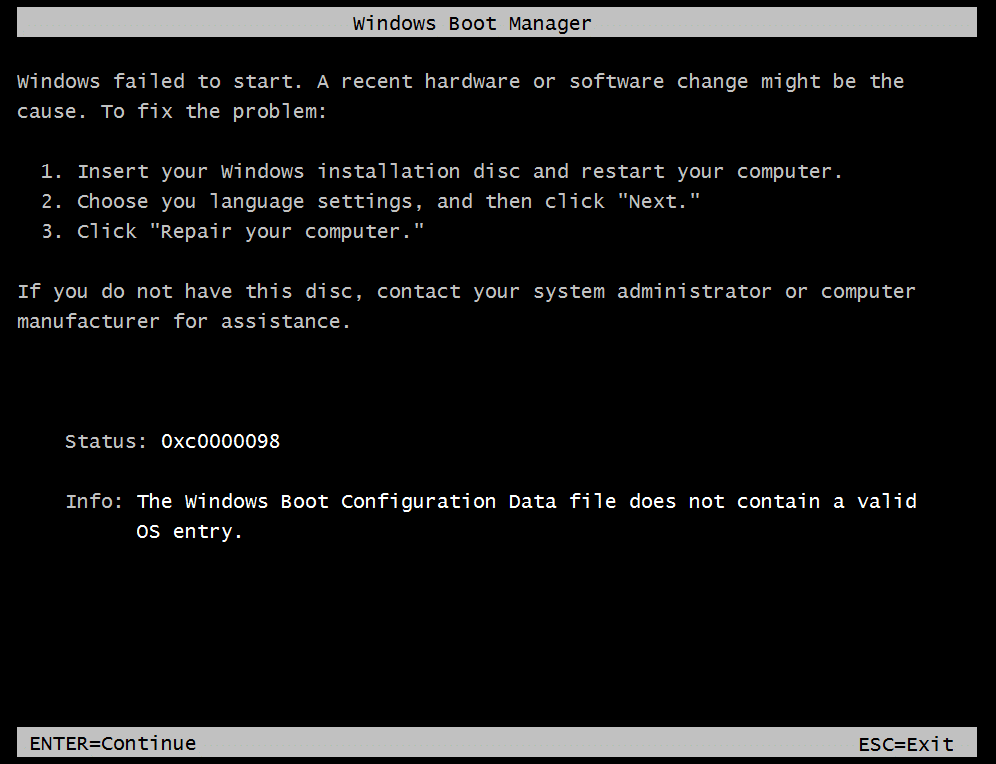The width and height of the screenshot is (996, 764).
Task: Click "To fix the problem:" text
Action: (x=214, y=111)
